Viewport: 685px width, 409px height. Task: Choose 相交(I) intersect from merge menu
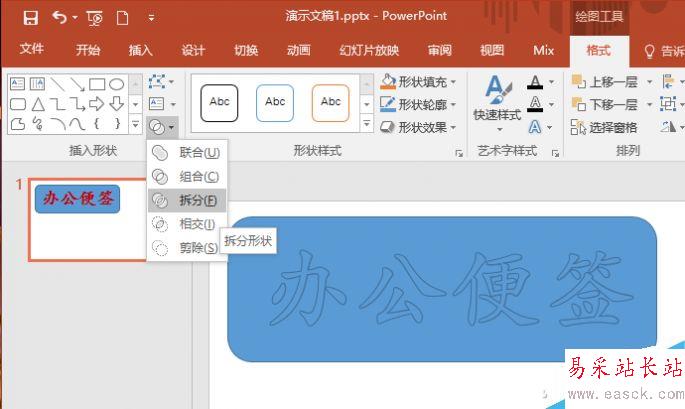pyautogui.click(x=187, y=224)
